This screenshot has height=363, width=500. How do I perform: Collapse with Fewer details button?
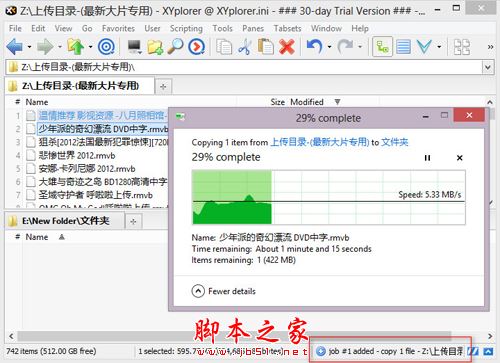(x=223, y=291)
